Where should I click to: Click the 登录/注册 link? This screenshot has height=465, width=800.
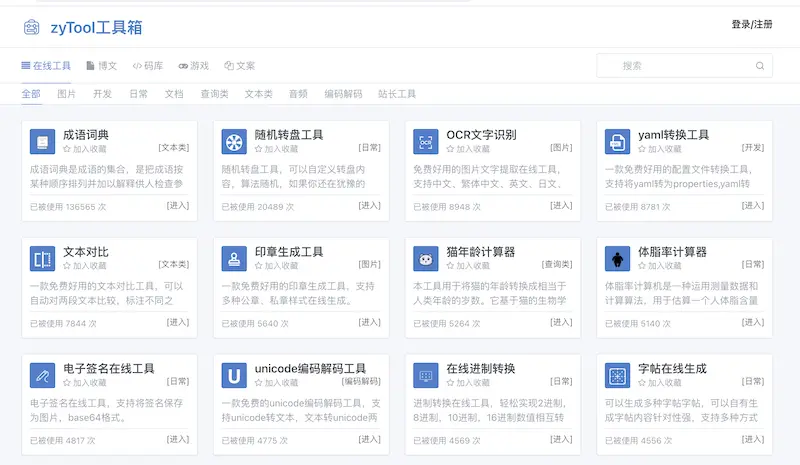click(x=752, y=24)
